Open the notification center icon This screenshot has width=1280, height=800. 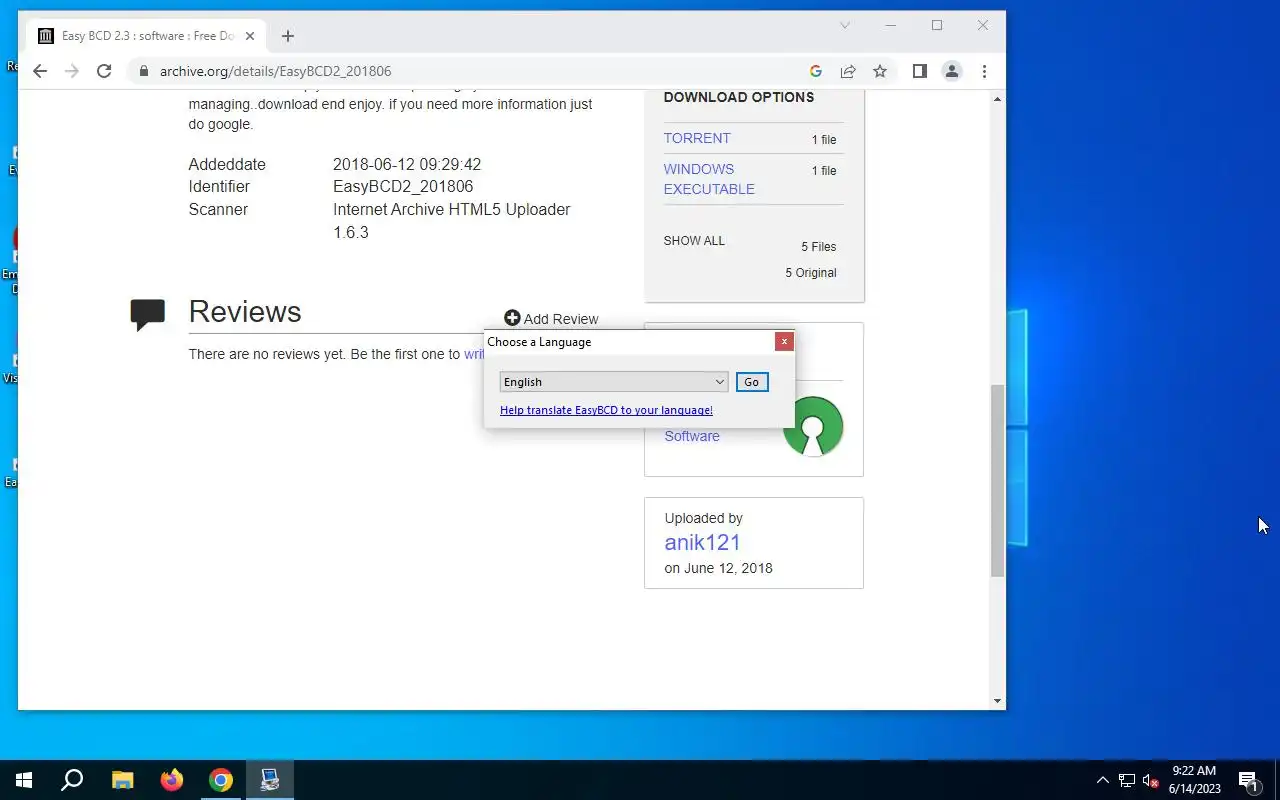tap(1248, 780)
